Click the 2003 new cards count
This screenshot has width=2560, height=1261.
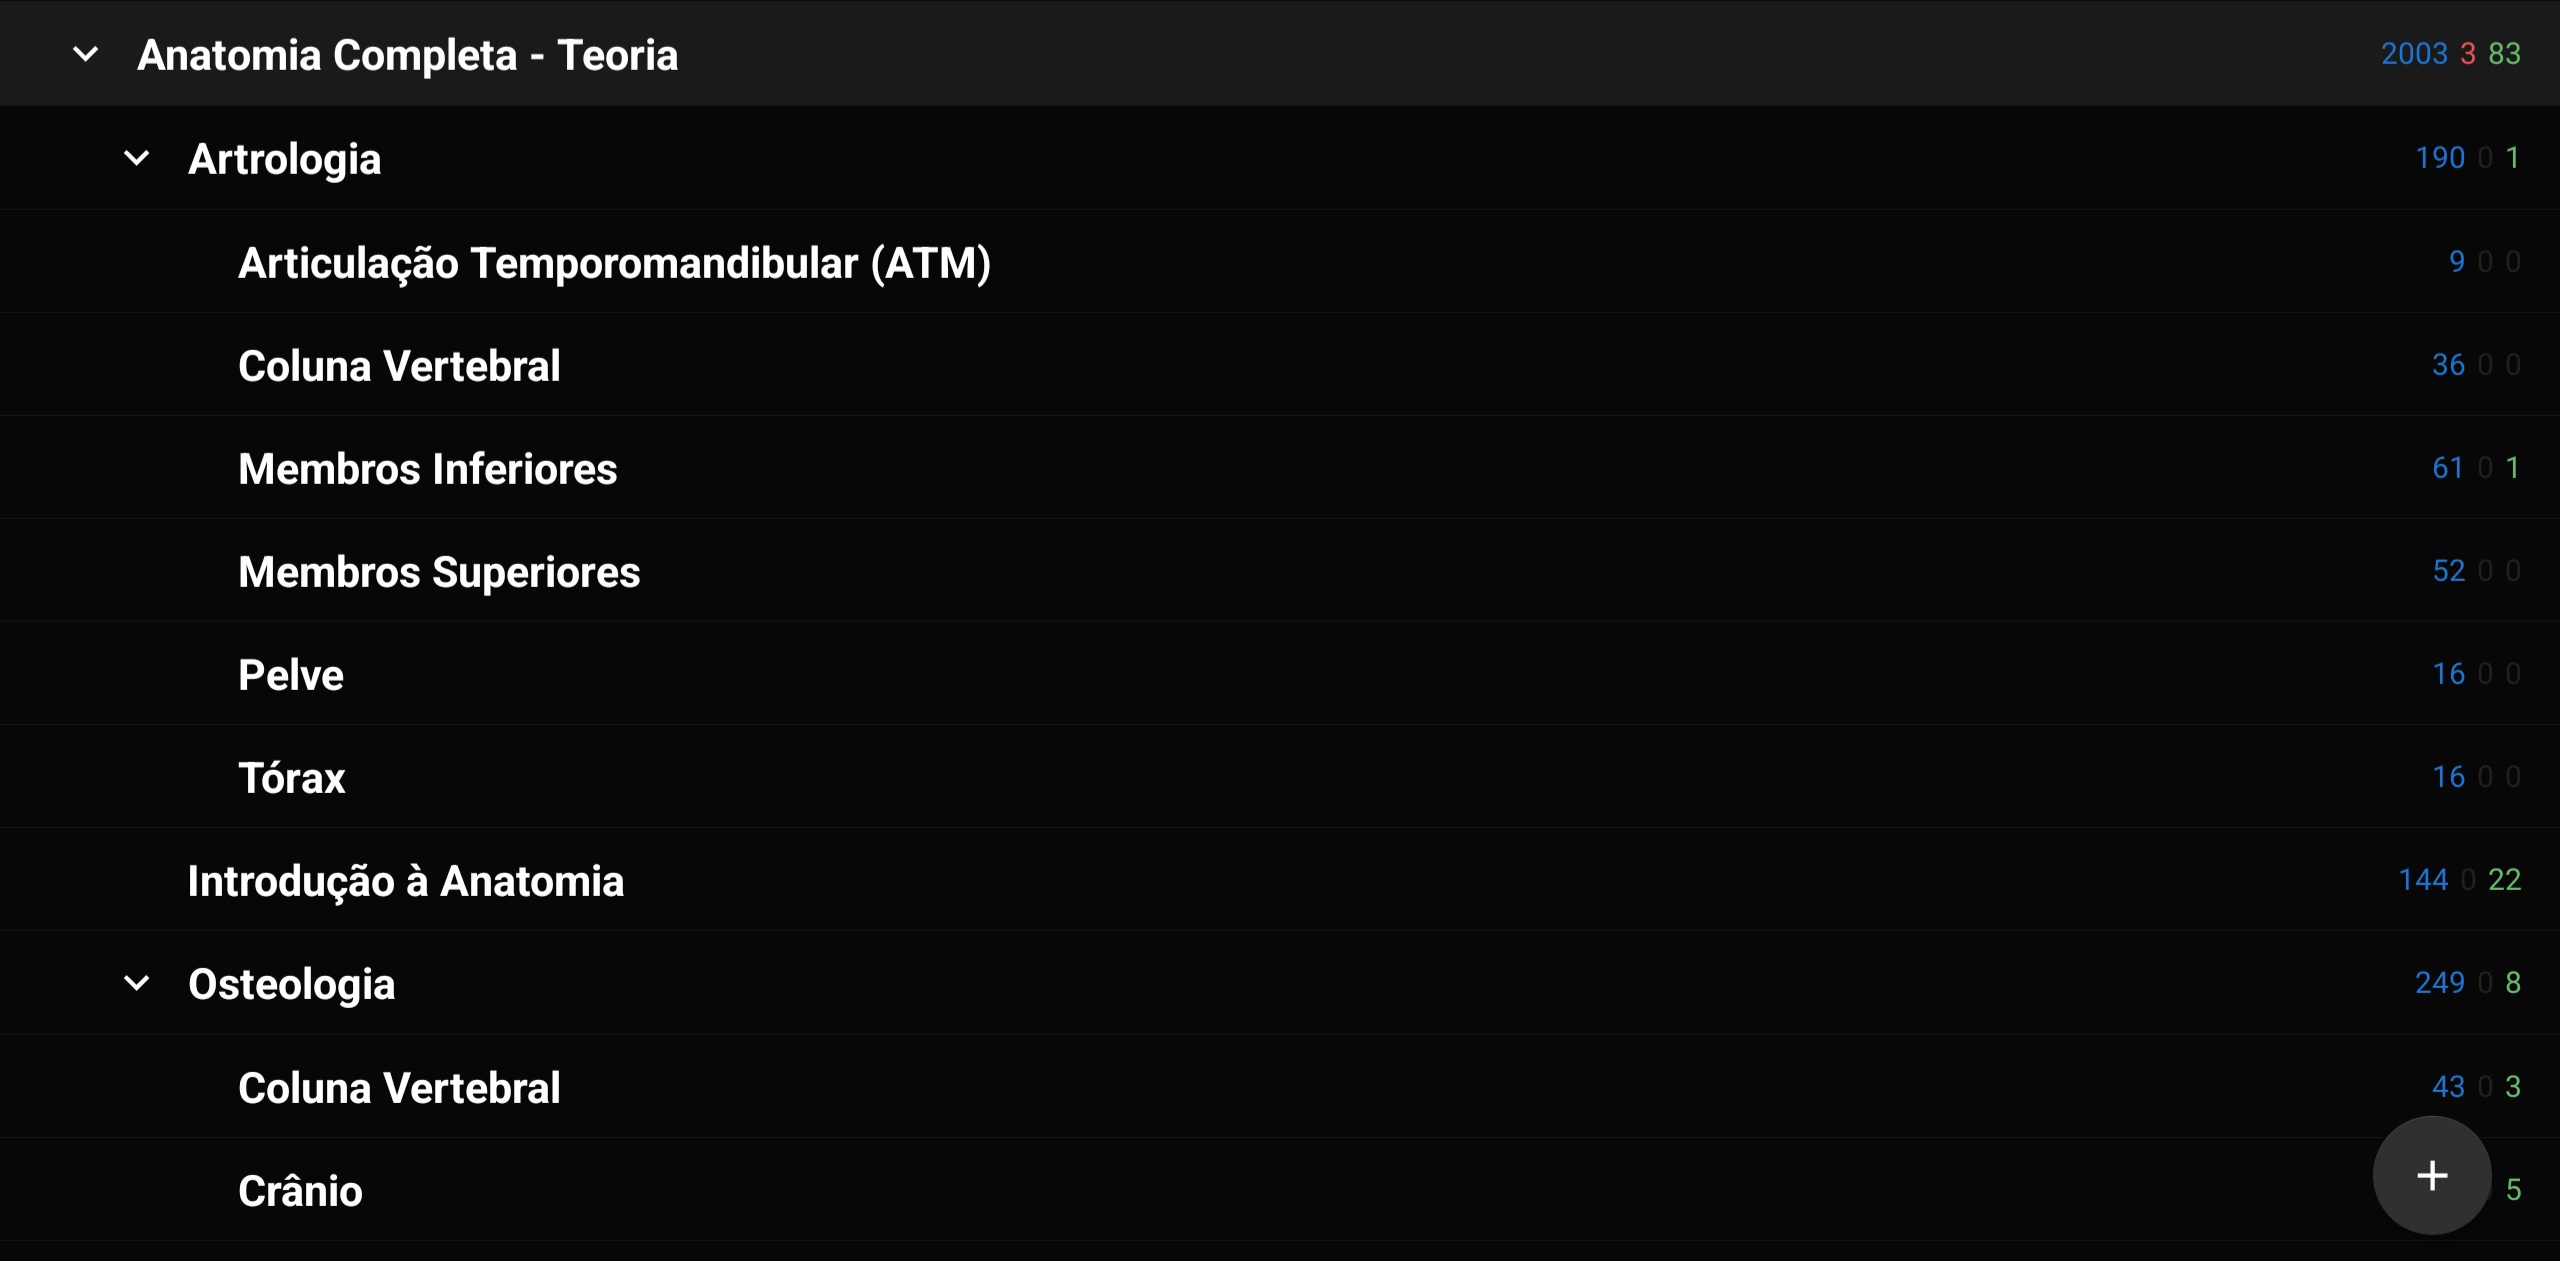tap(2414, 53)
